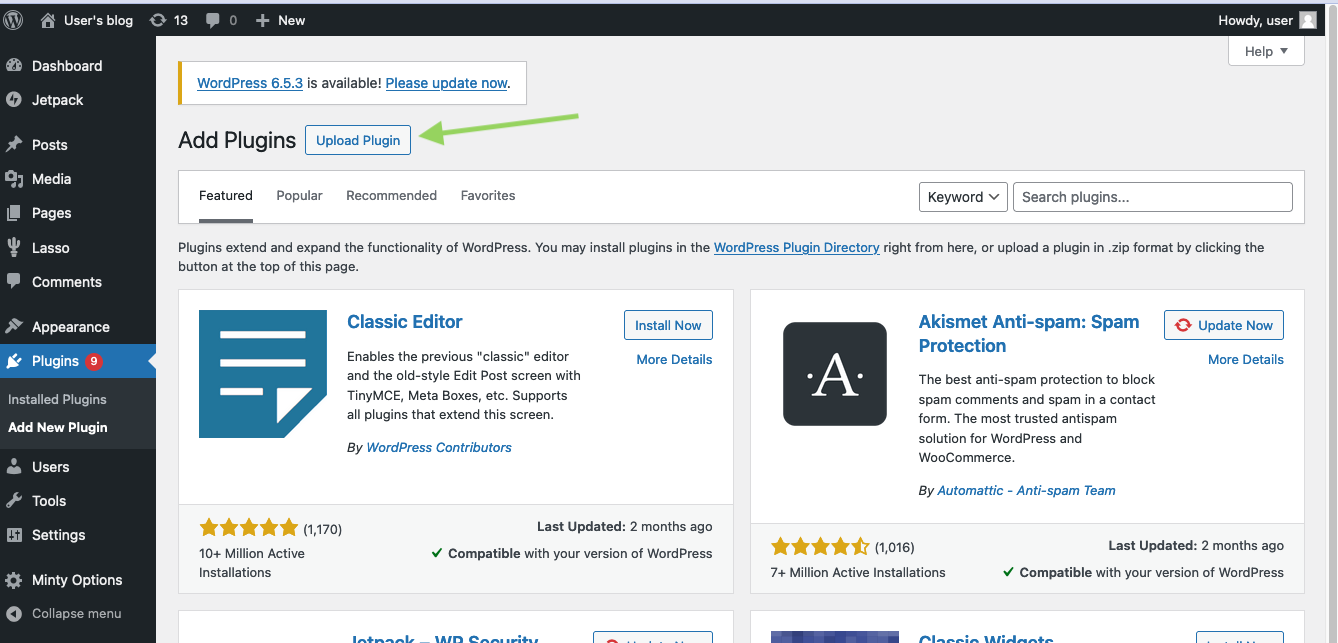Image resolution: width=1338 pixels, height=643 pixels.
Task: Open More Details for Akismet
Action: point(1246,359)
